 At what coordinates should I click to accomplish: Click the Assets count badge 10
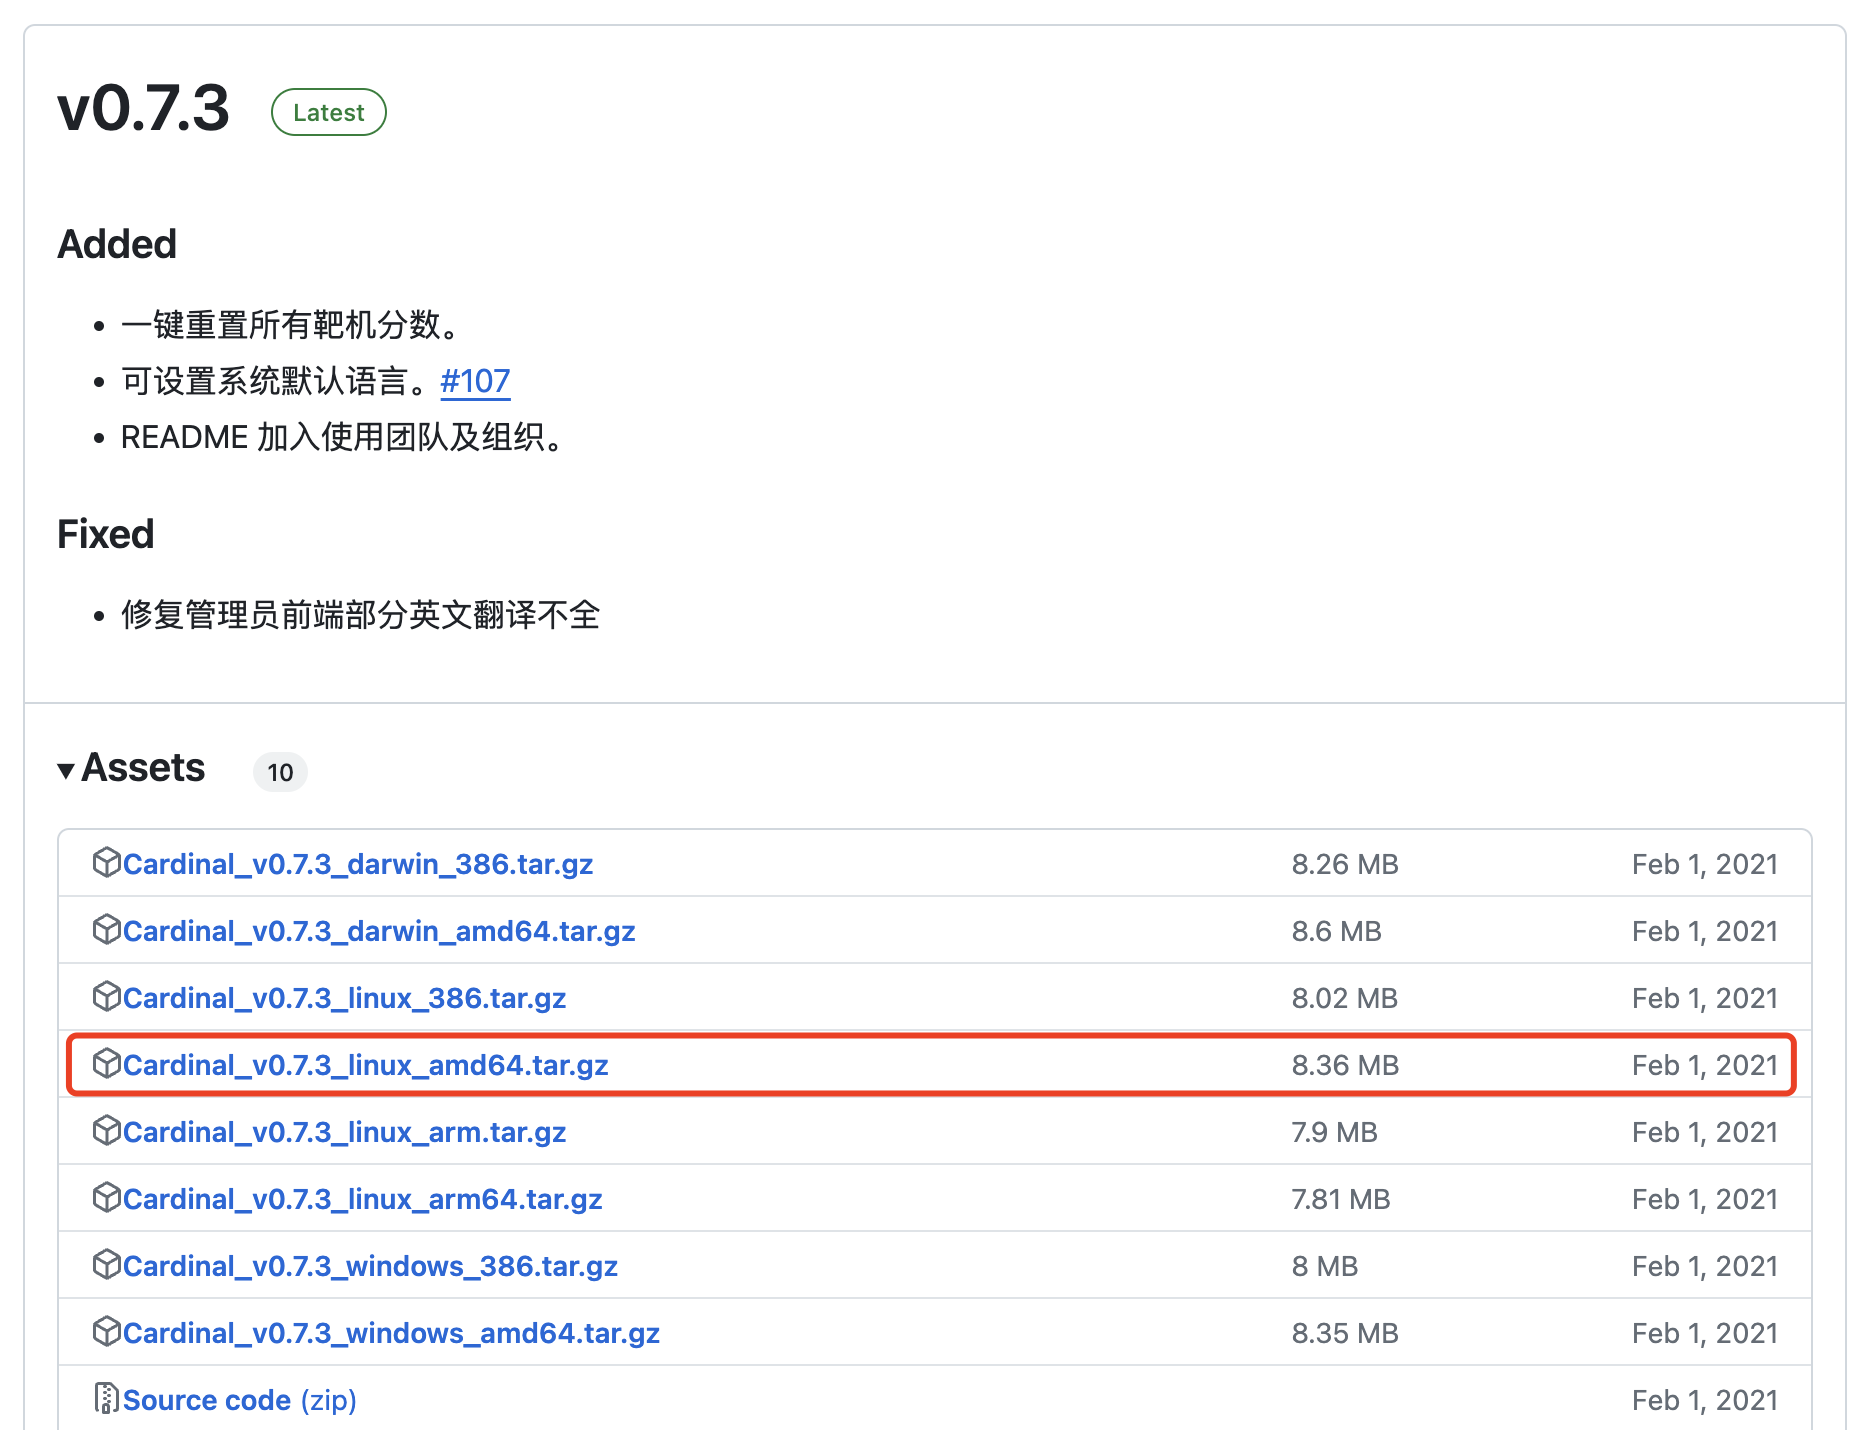click(280, 772)
